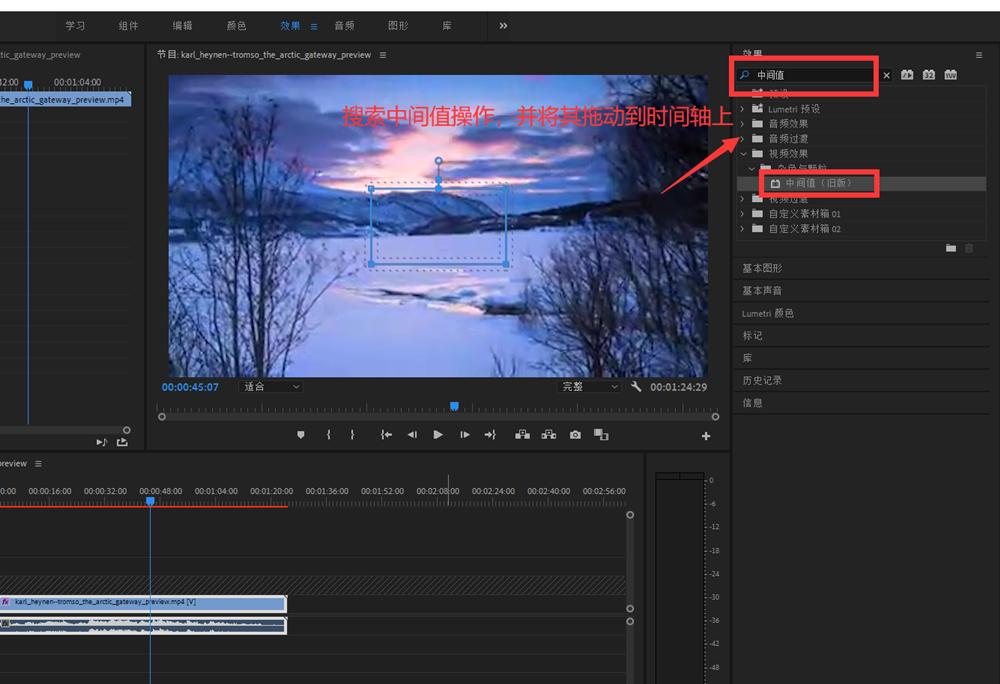This screenshot has height=684, width=1000.
Task: Open the 基本图形 panel
Action: tap(762, 268)
